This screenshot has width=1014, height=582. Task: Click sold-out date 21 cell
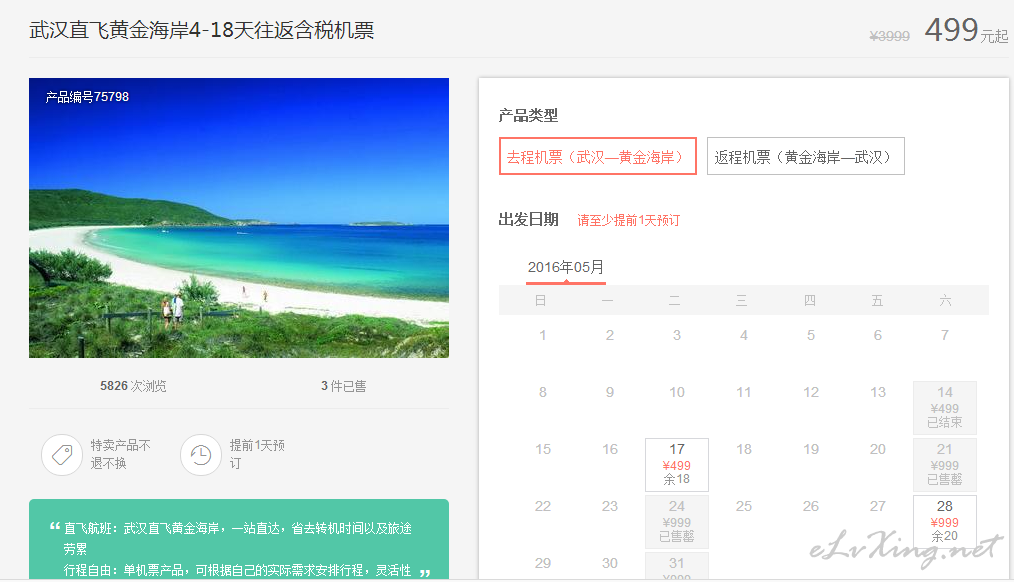[944, 464]
